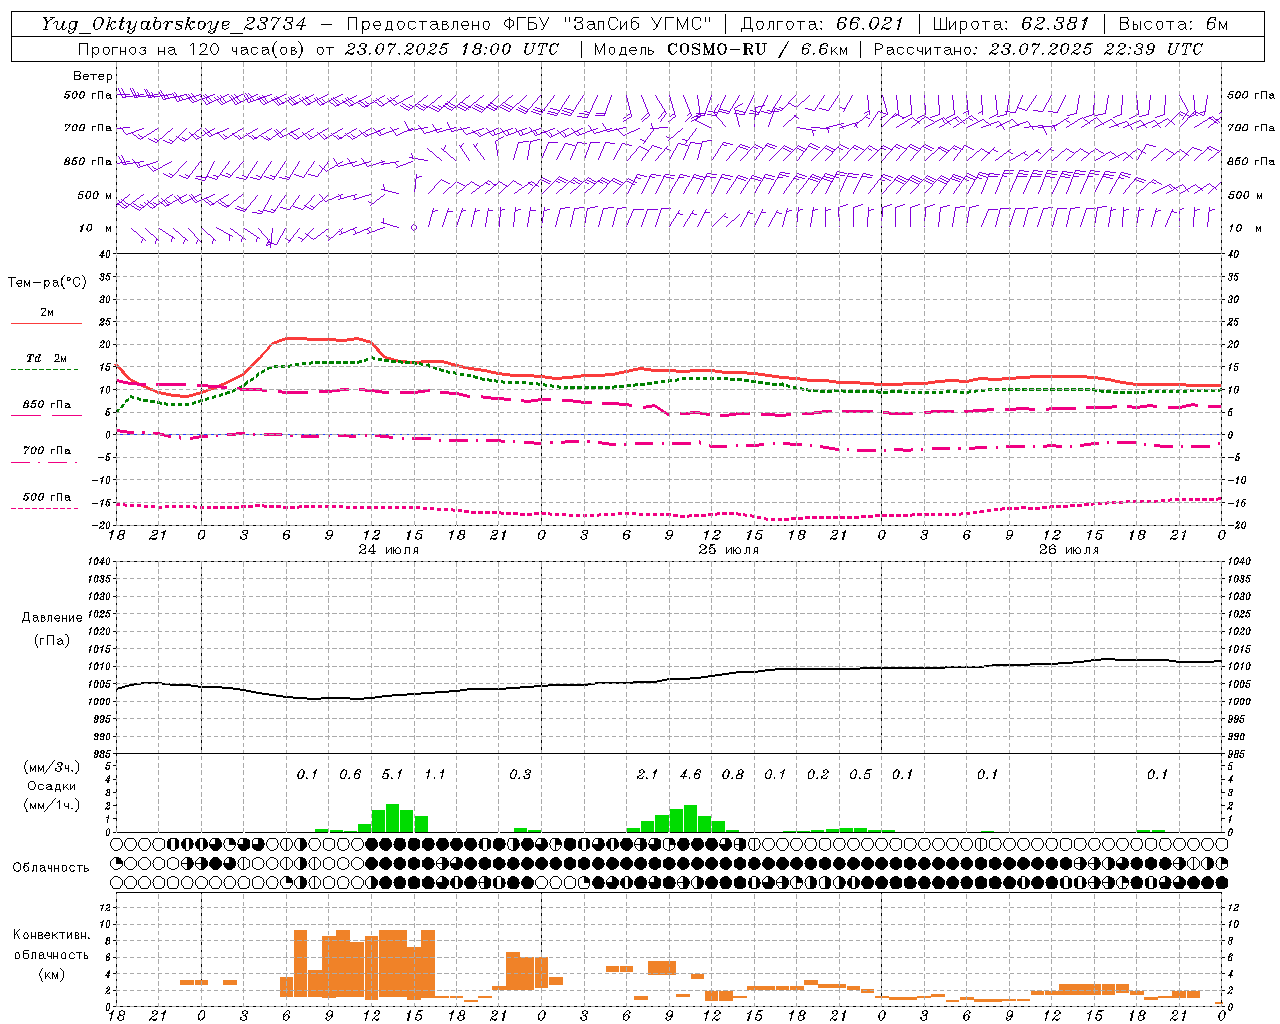The width and height of the screenshot is (1280, 1024).
Task: Click the 'Ветер' wind panel label
Action: 93,76
